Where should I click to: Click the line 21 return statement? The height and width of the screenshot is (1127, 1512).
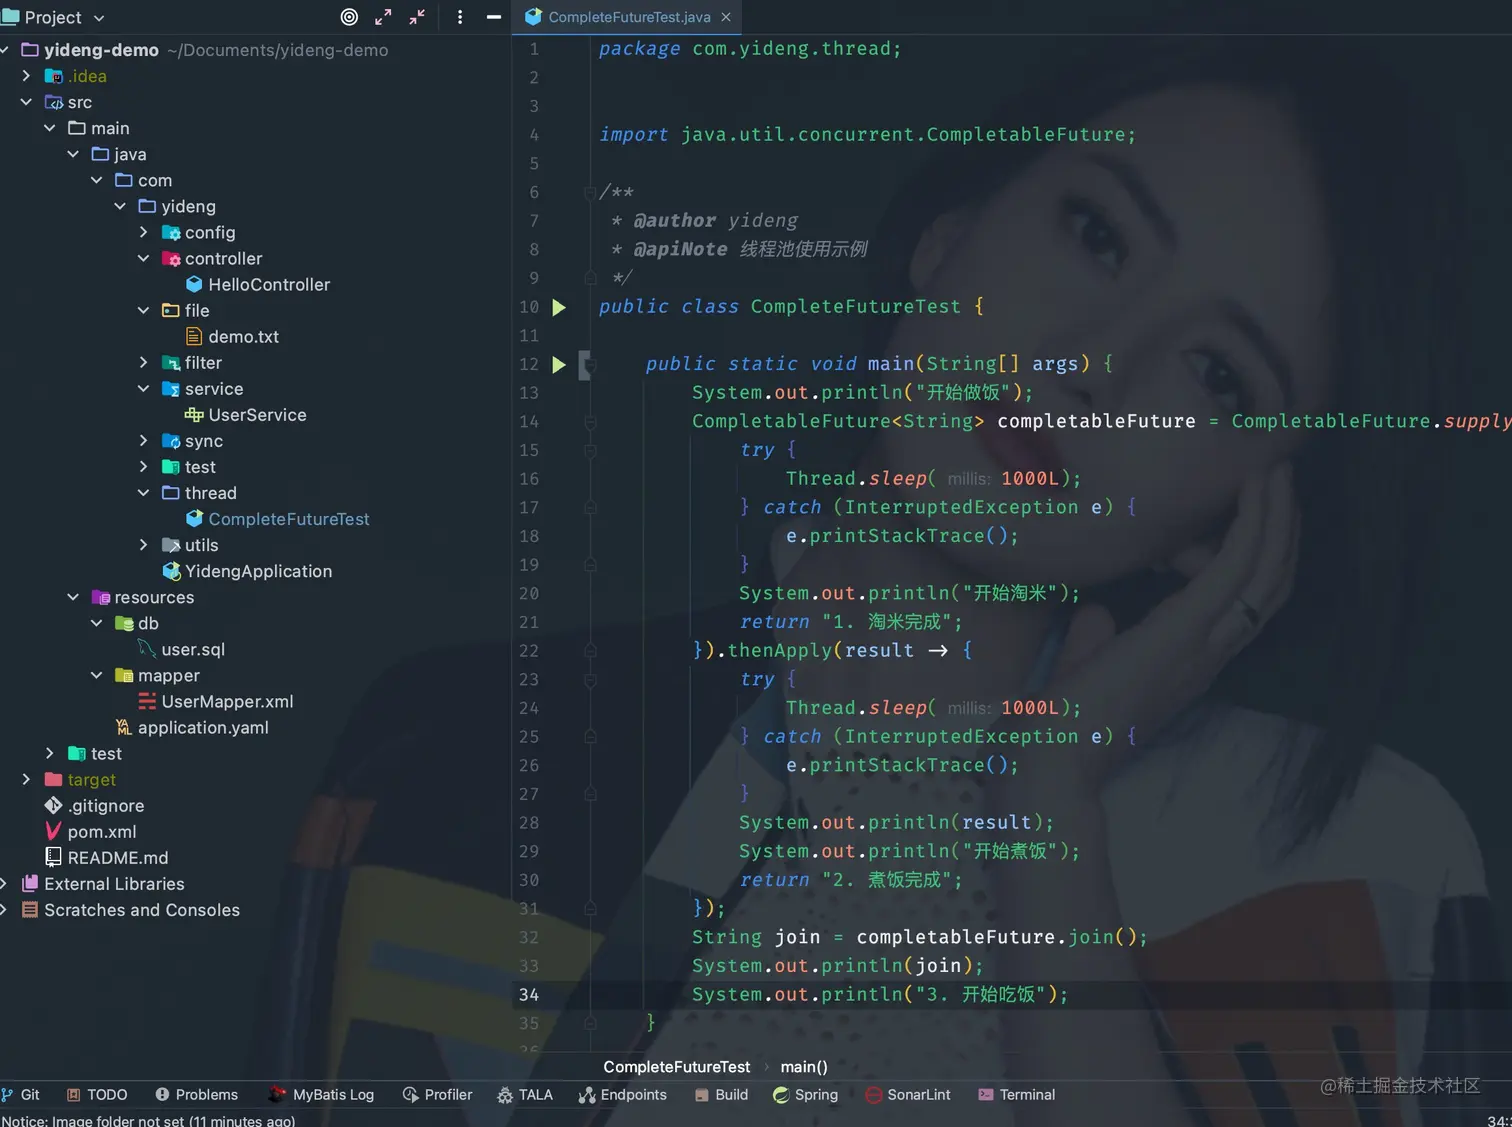point(850,622)
